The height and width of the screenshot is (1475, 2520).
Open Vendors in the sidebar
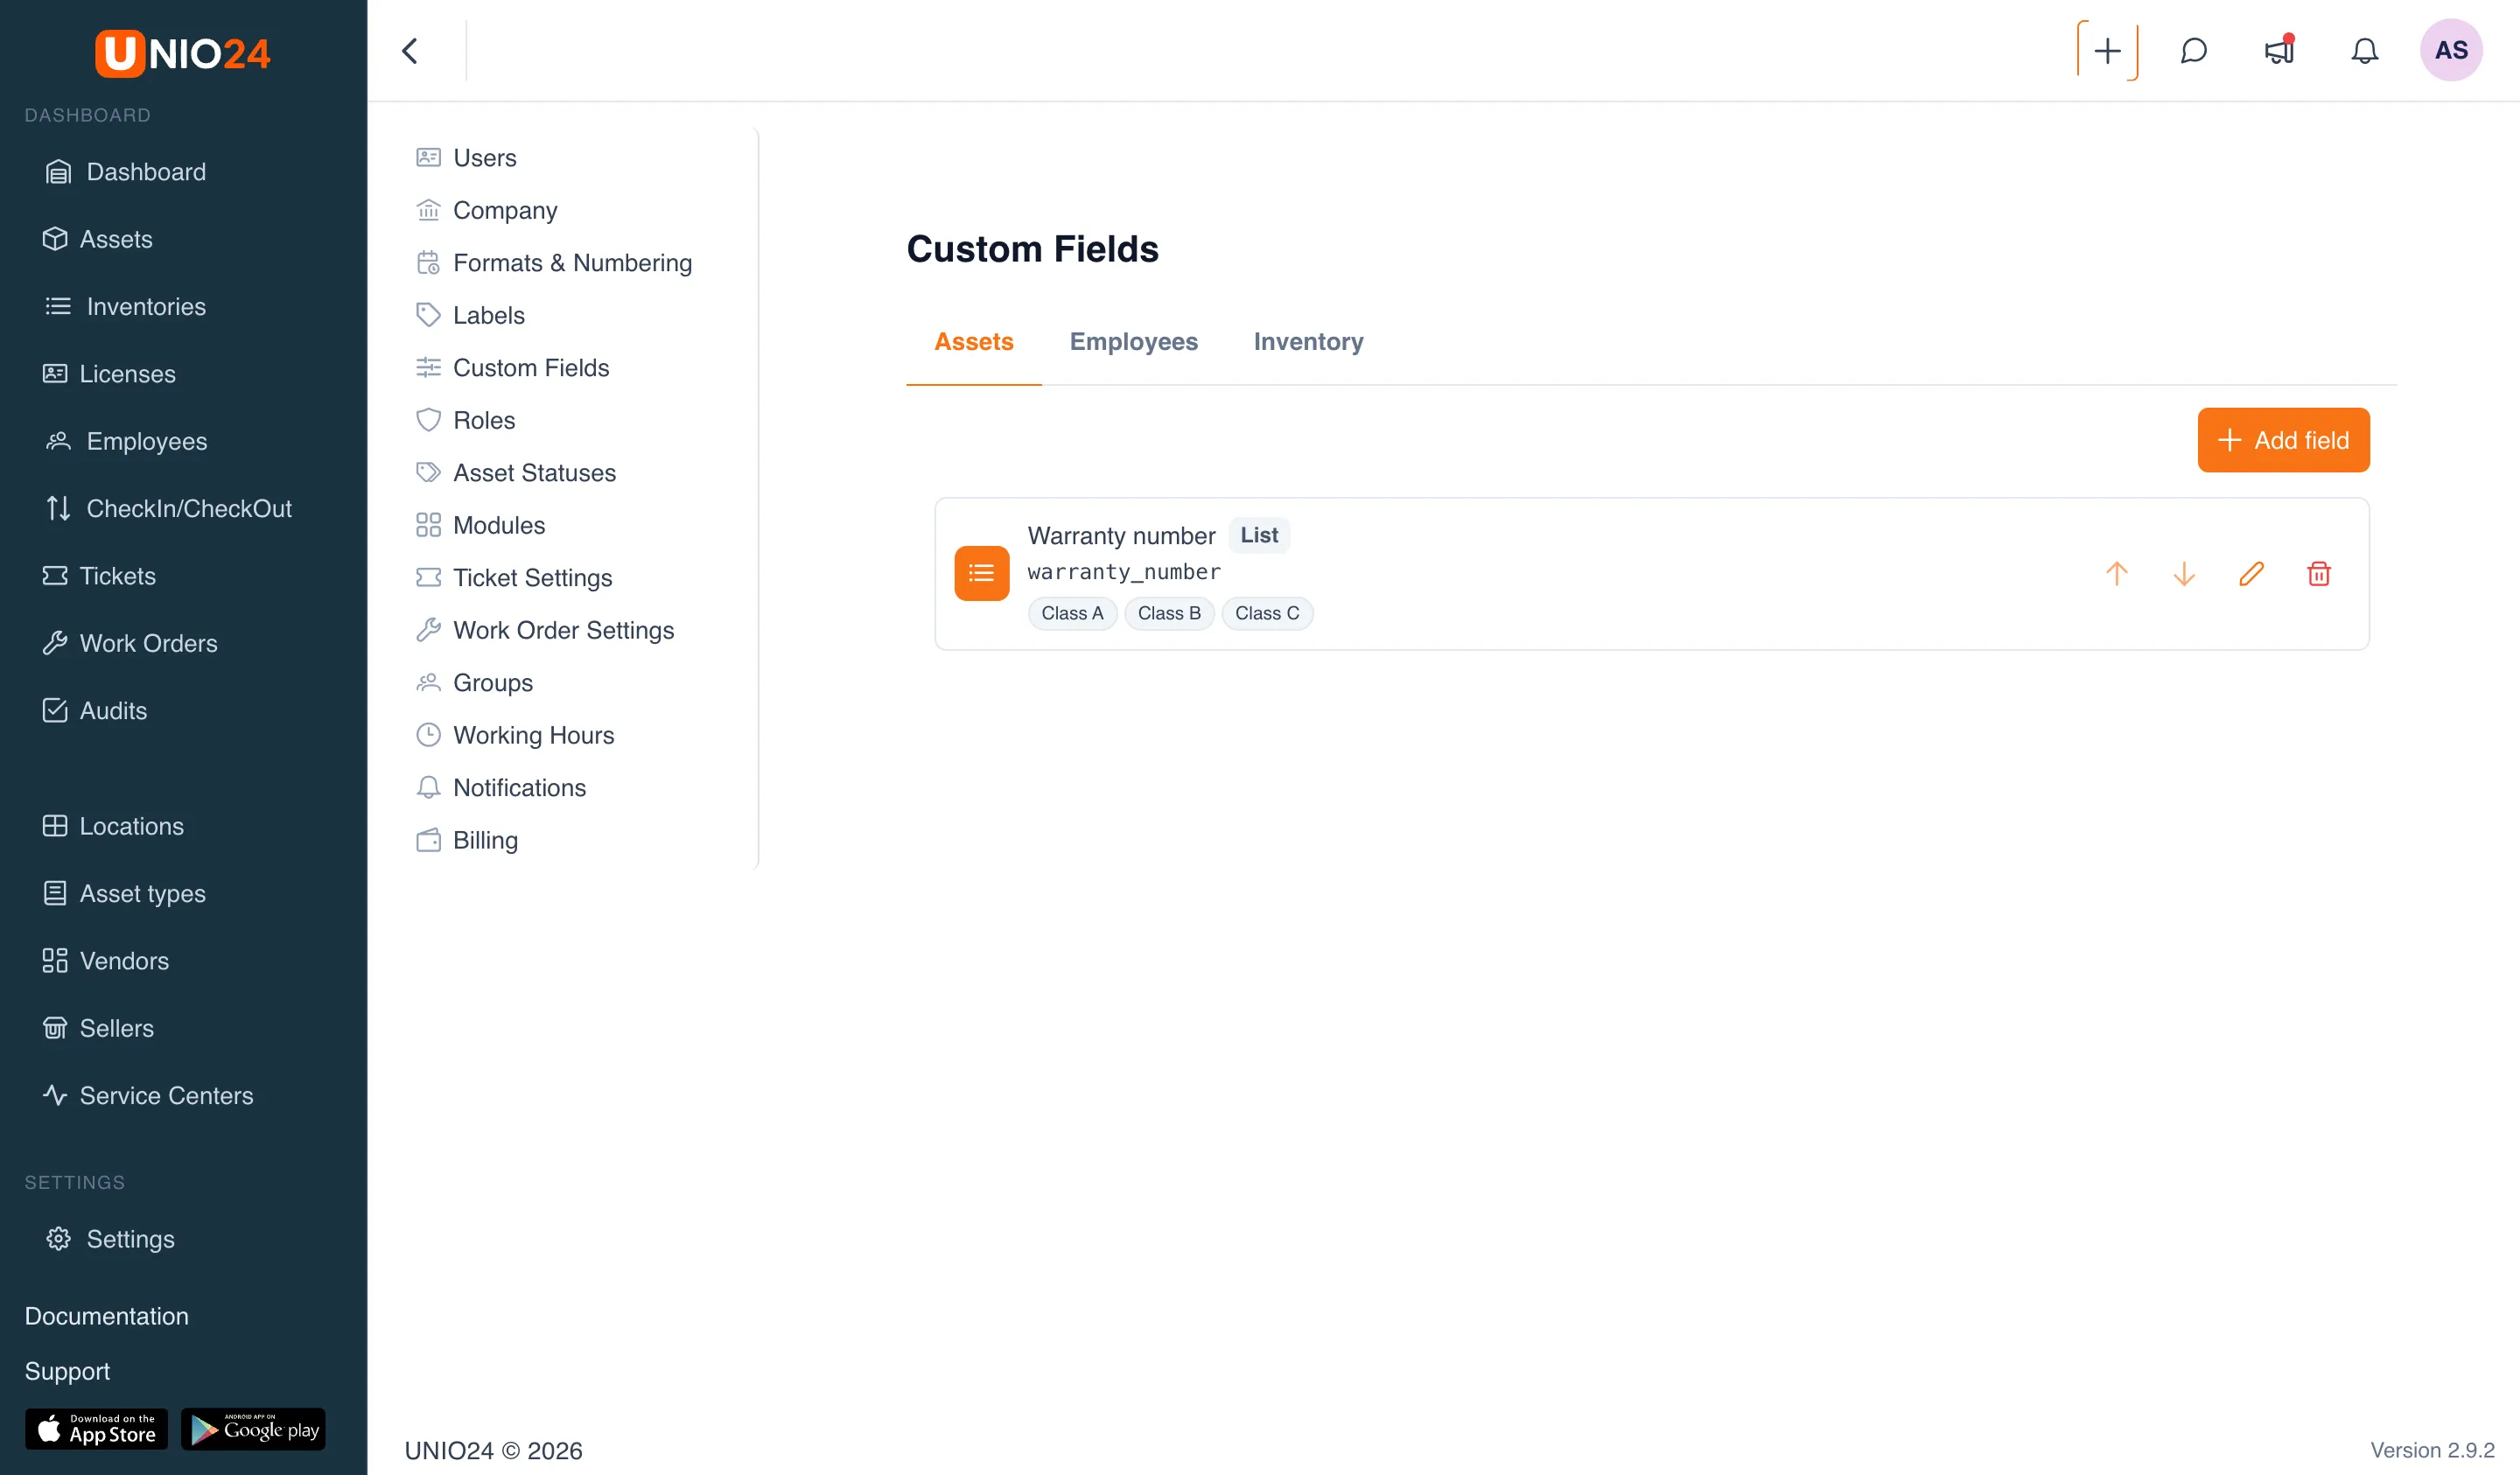(106, 961)
